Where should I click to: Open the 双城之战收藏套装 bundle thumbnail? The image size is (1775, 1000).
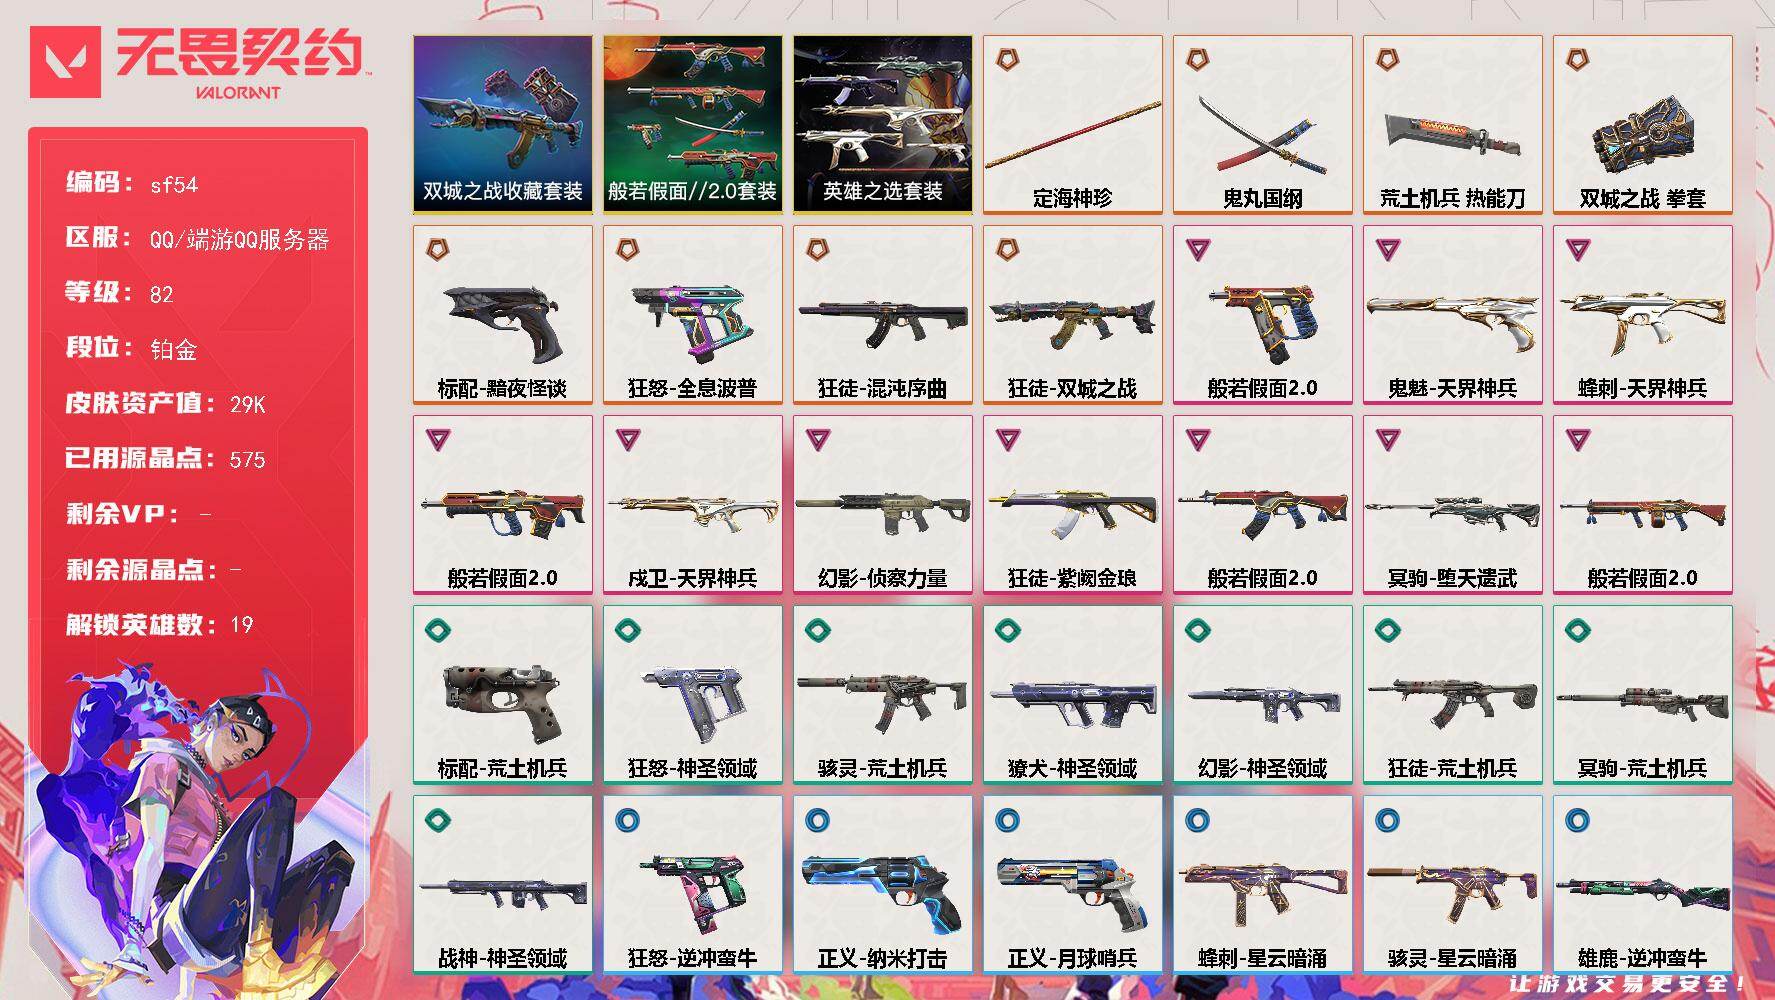click(x=503, y=125)
